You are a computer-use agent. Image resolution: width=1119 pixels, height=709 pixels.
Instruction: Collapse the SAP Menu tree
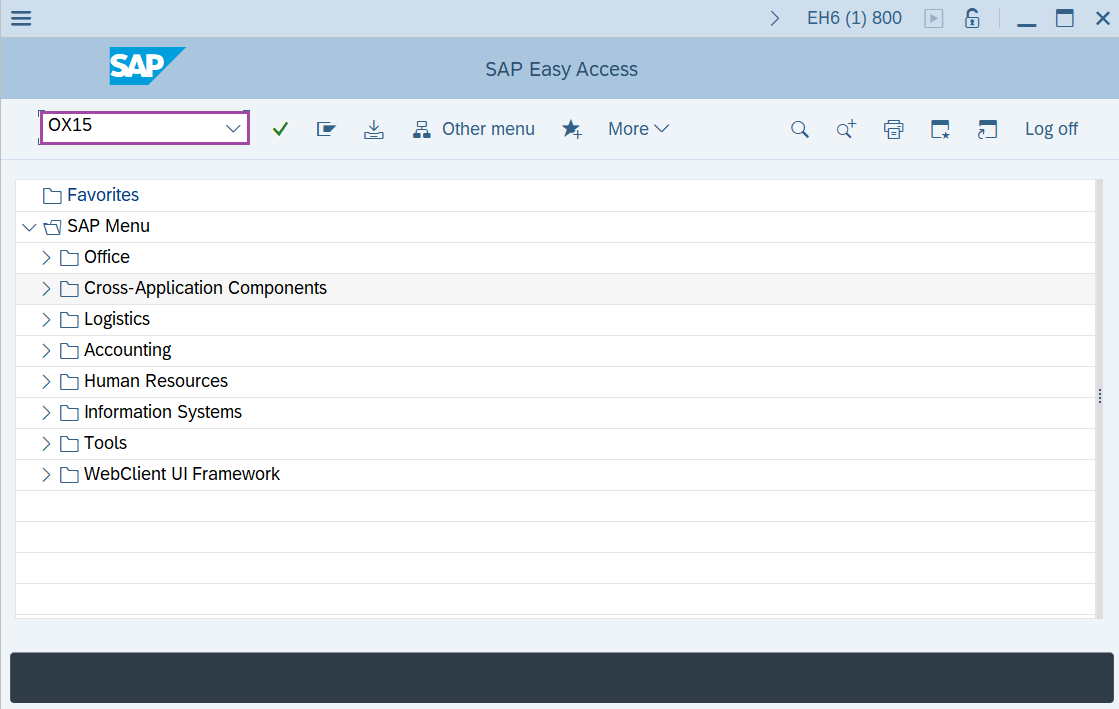click(29, 226)
